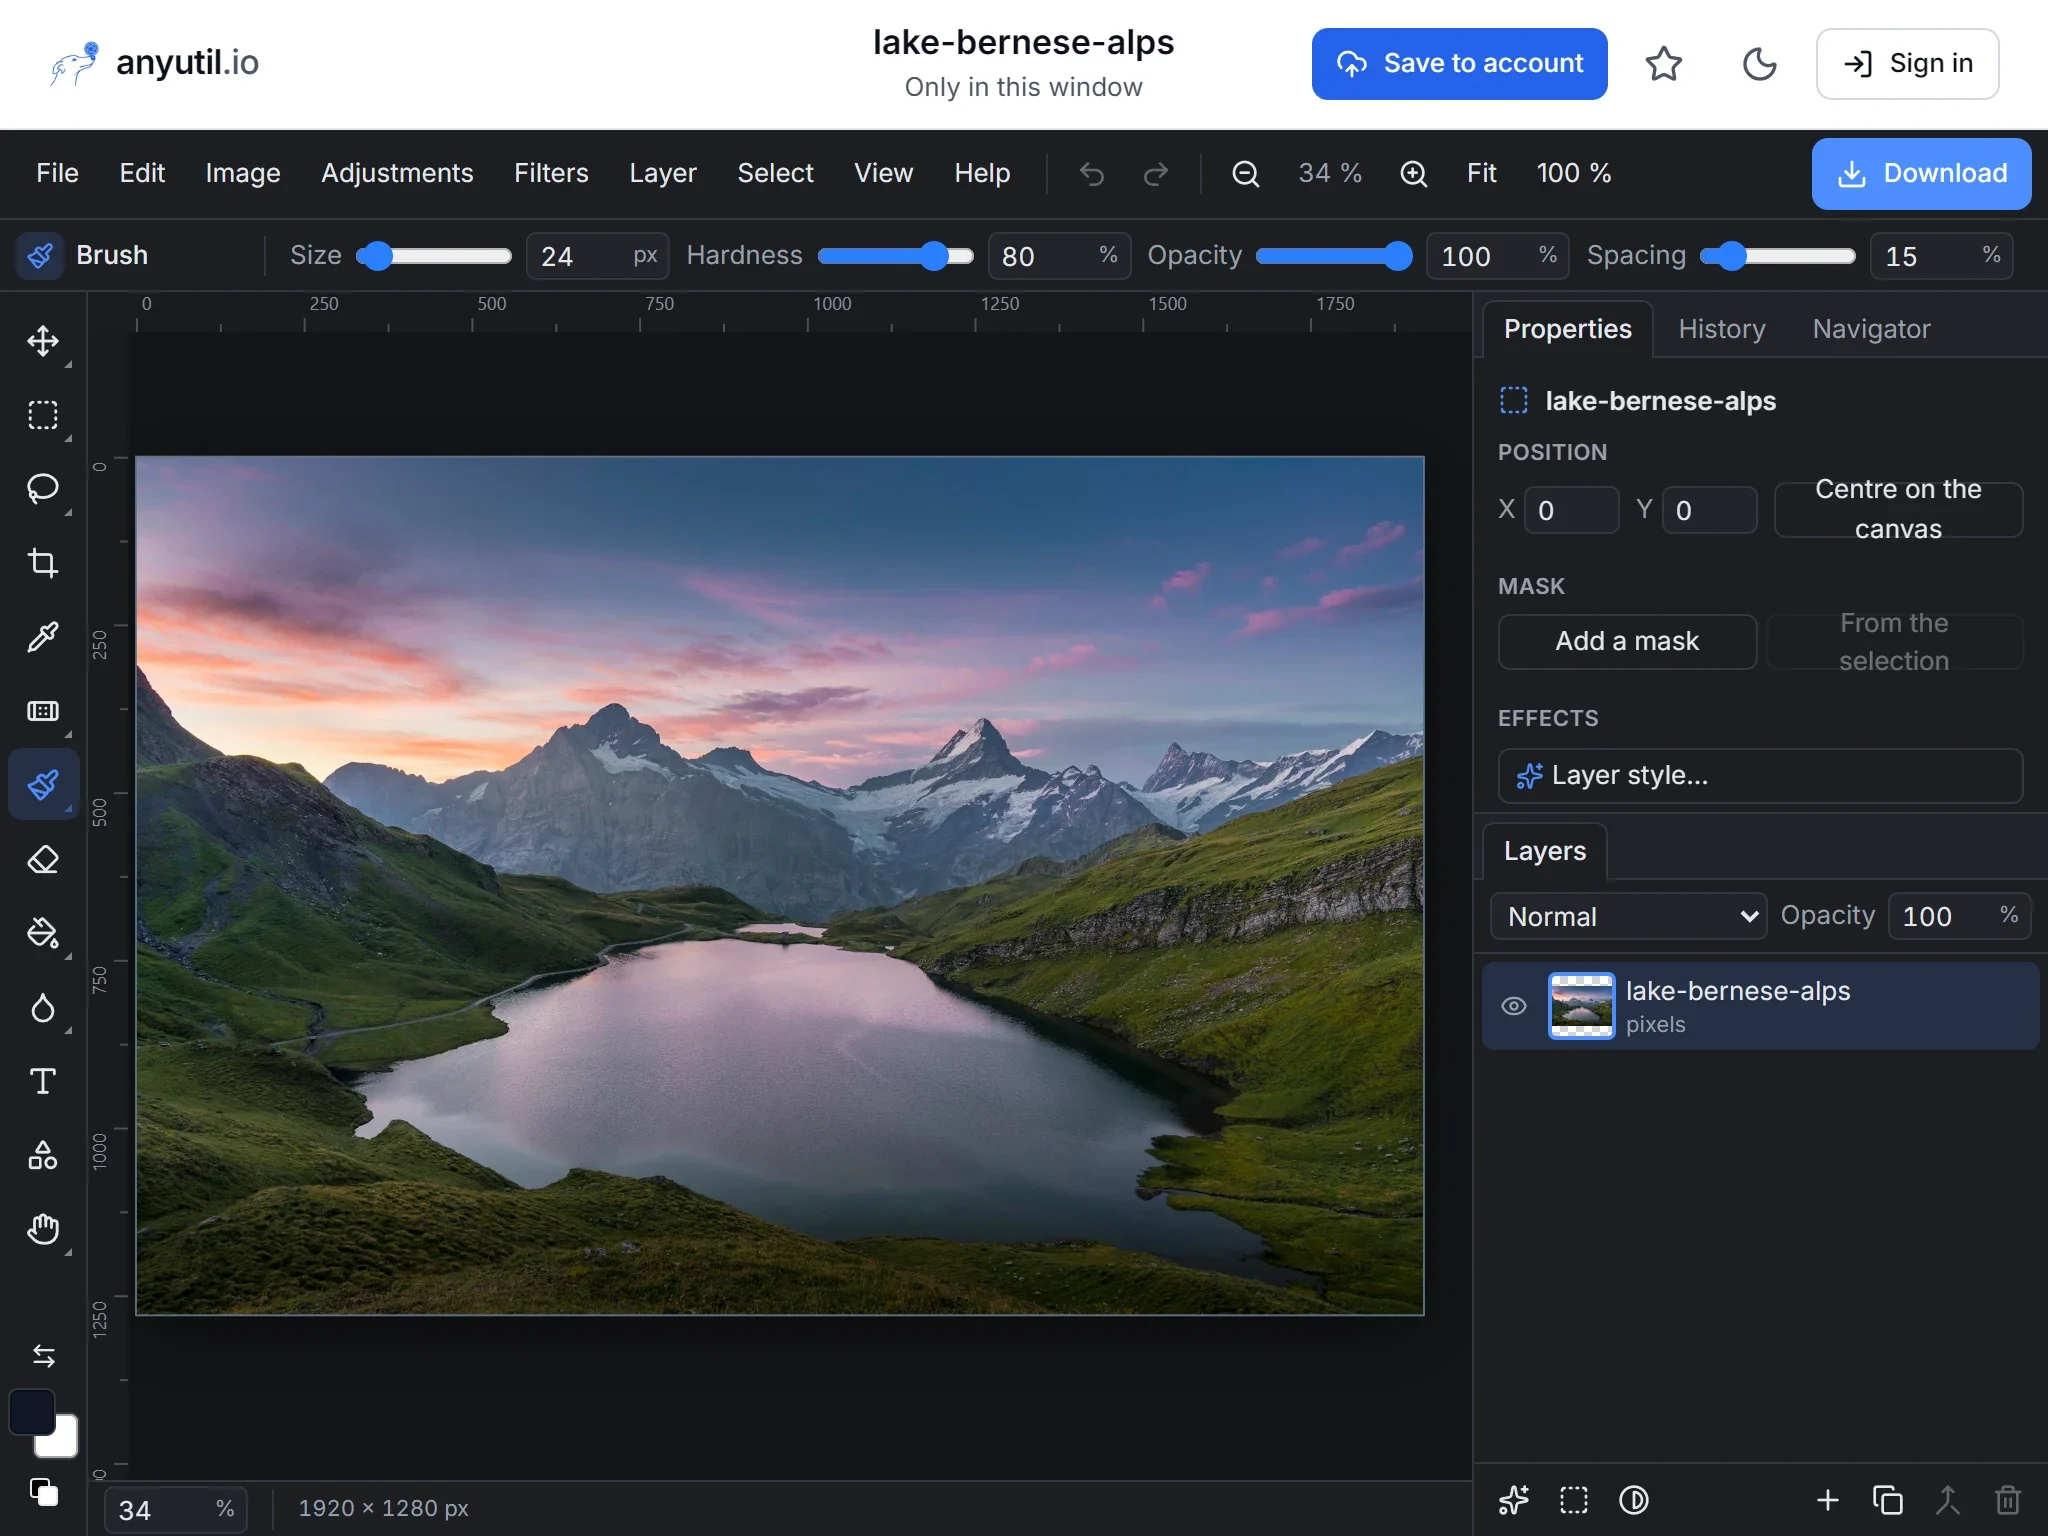Select the Blur drop tool

click(x=43, y=1007)
